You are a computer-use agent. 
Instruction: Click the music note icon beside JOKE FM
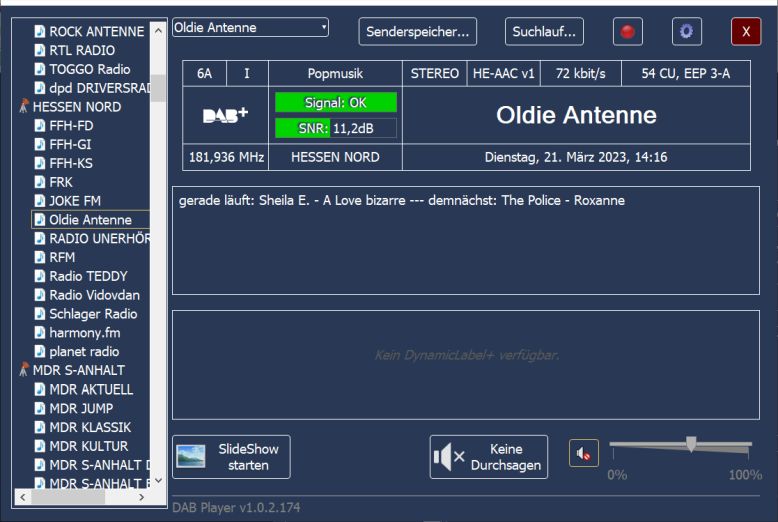coord(40,201)
